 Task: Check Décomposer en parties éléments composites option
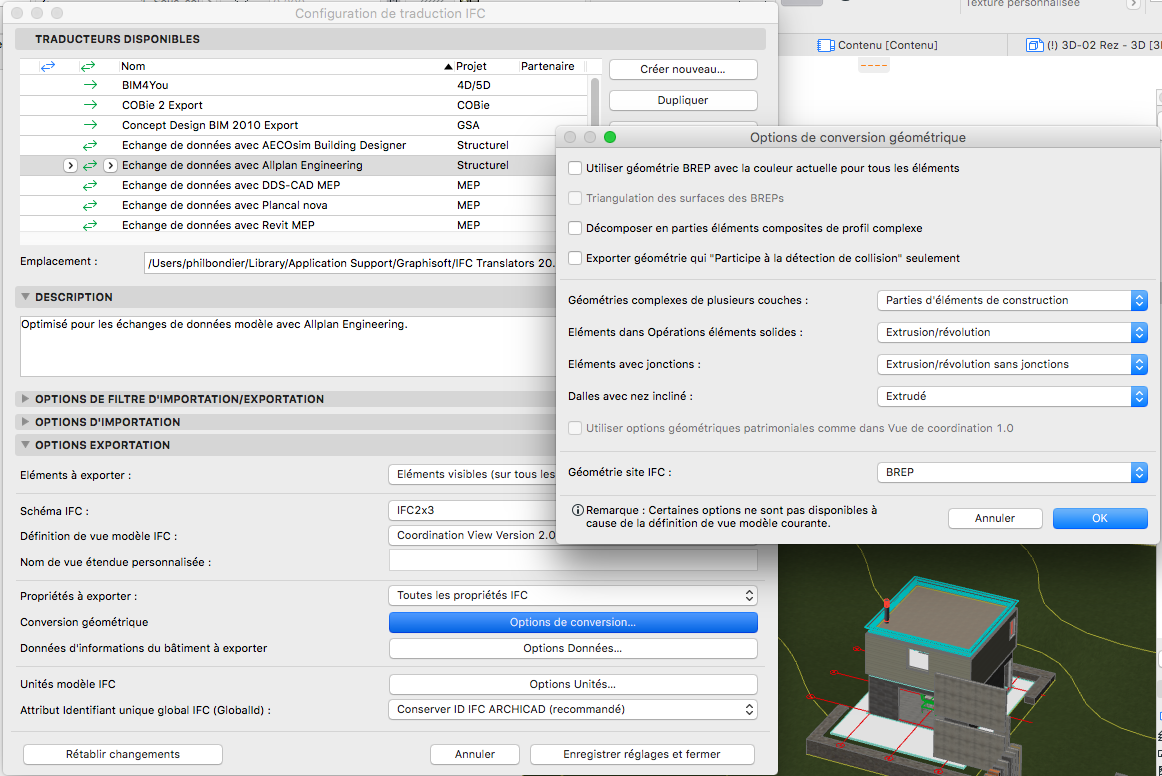point(575,228)
